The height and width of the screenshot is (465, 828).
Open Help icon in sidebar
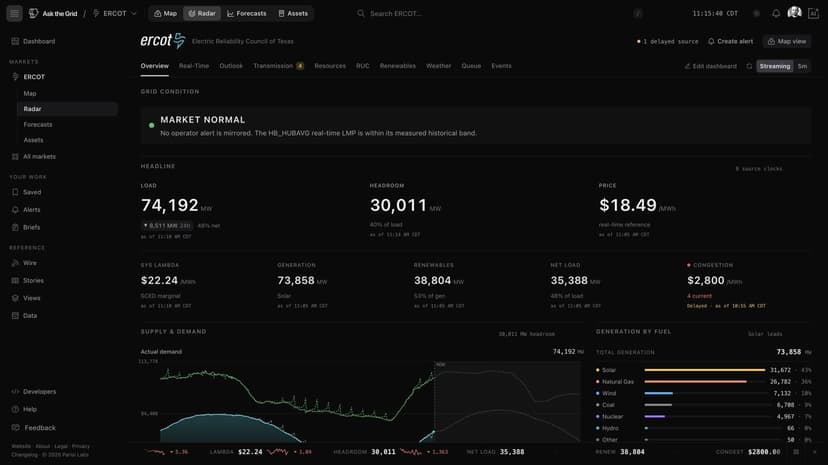point(15,409)
